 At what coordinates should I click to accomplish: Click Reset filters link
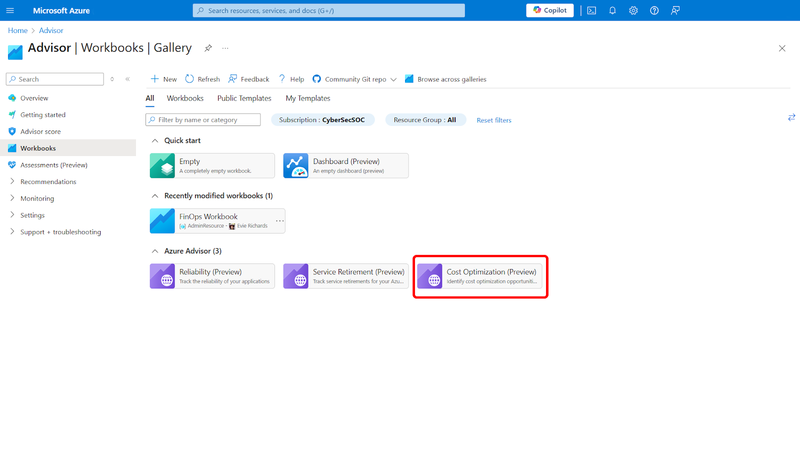pos(494,120)
